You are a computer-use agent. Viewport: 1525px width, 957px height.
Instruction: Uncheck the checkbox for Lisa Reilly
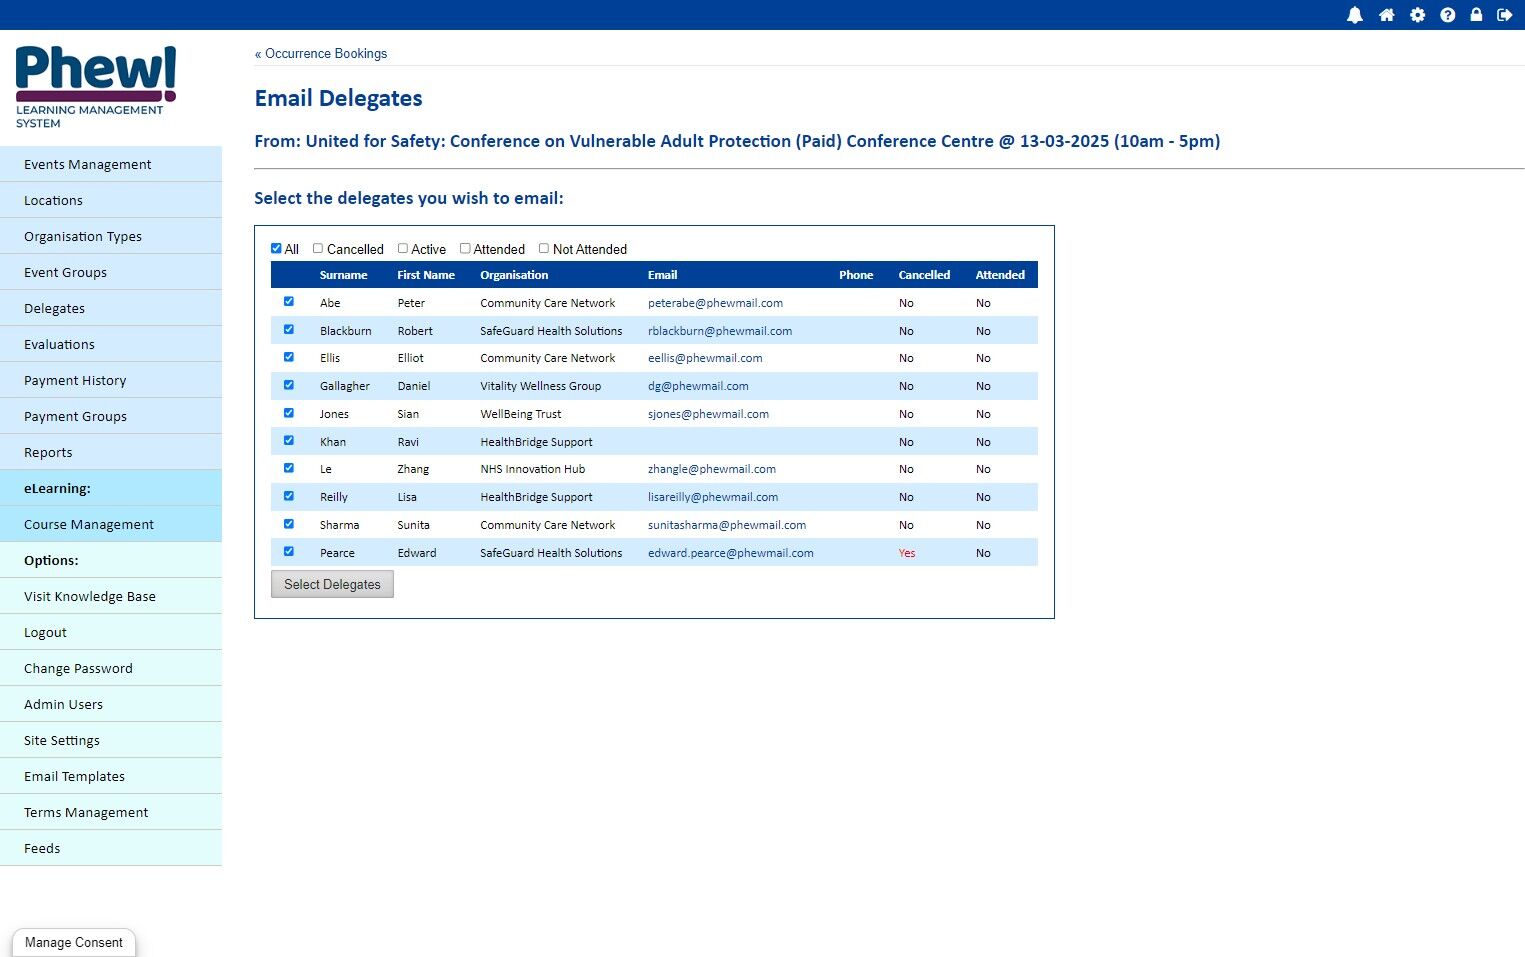point(289,496)
